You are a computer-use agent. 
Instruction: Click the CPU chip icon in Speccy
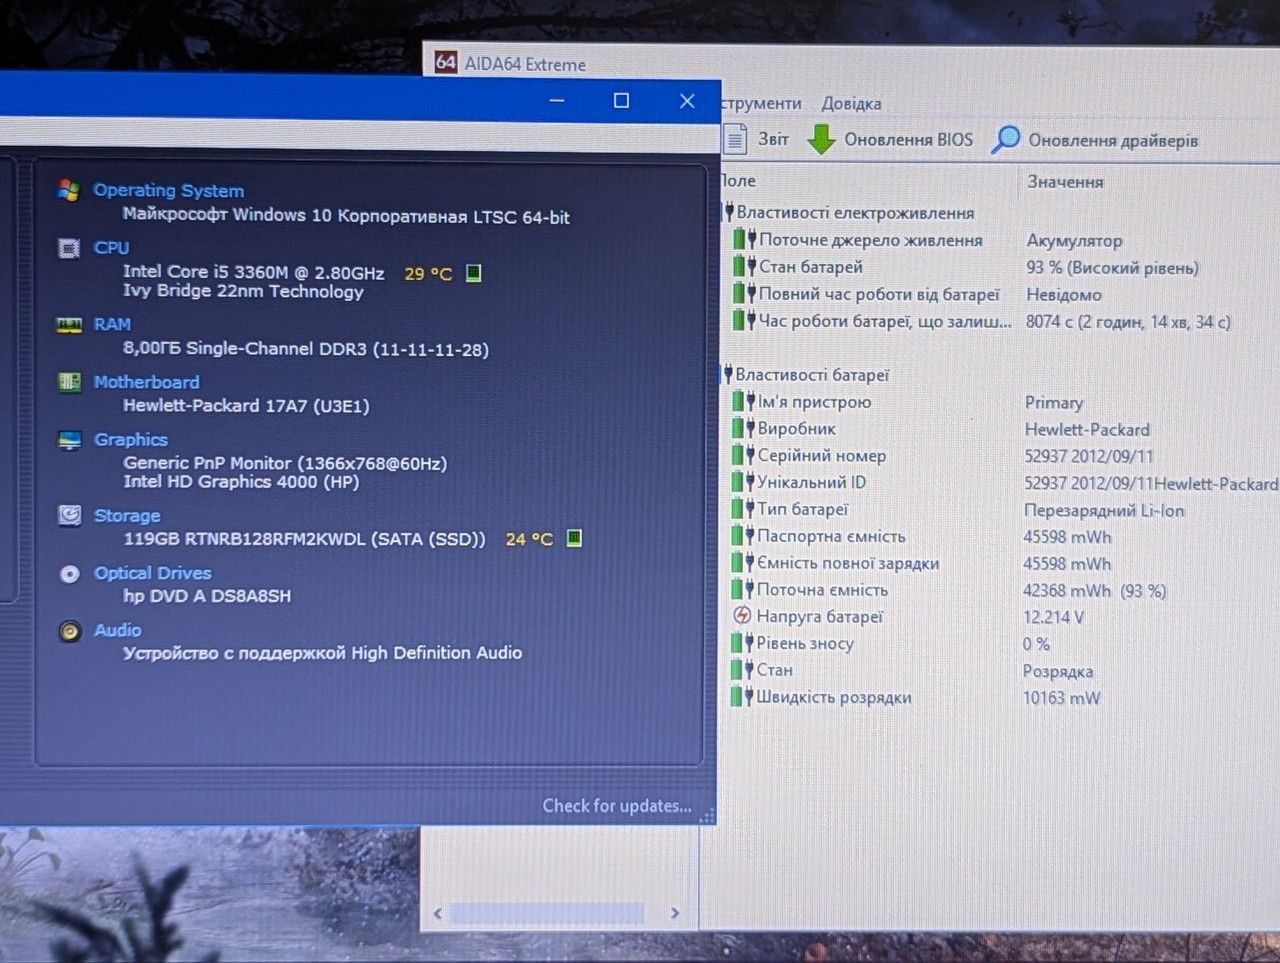pyautogui.click(x=69, y=248)
